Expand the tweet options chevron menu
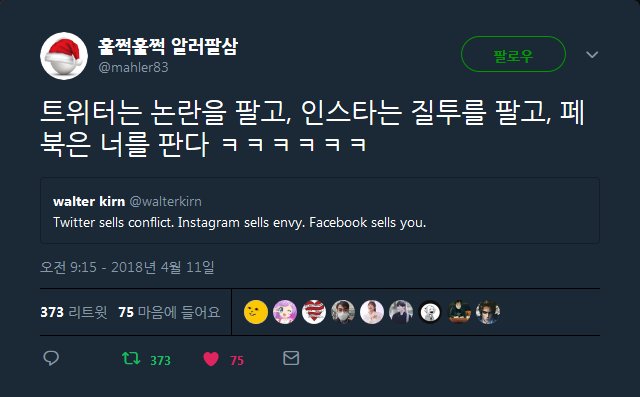 point(592,54)
